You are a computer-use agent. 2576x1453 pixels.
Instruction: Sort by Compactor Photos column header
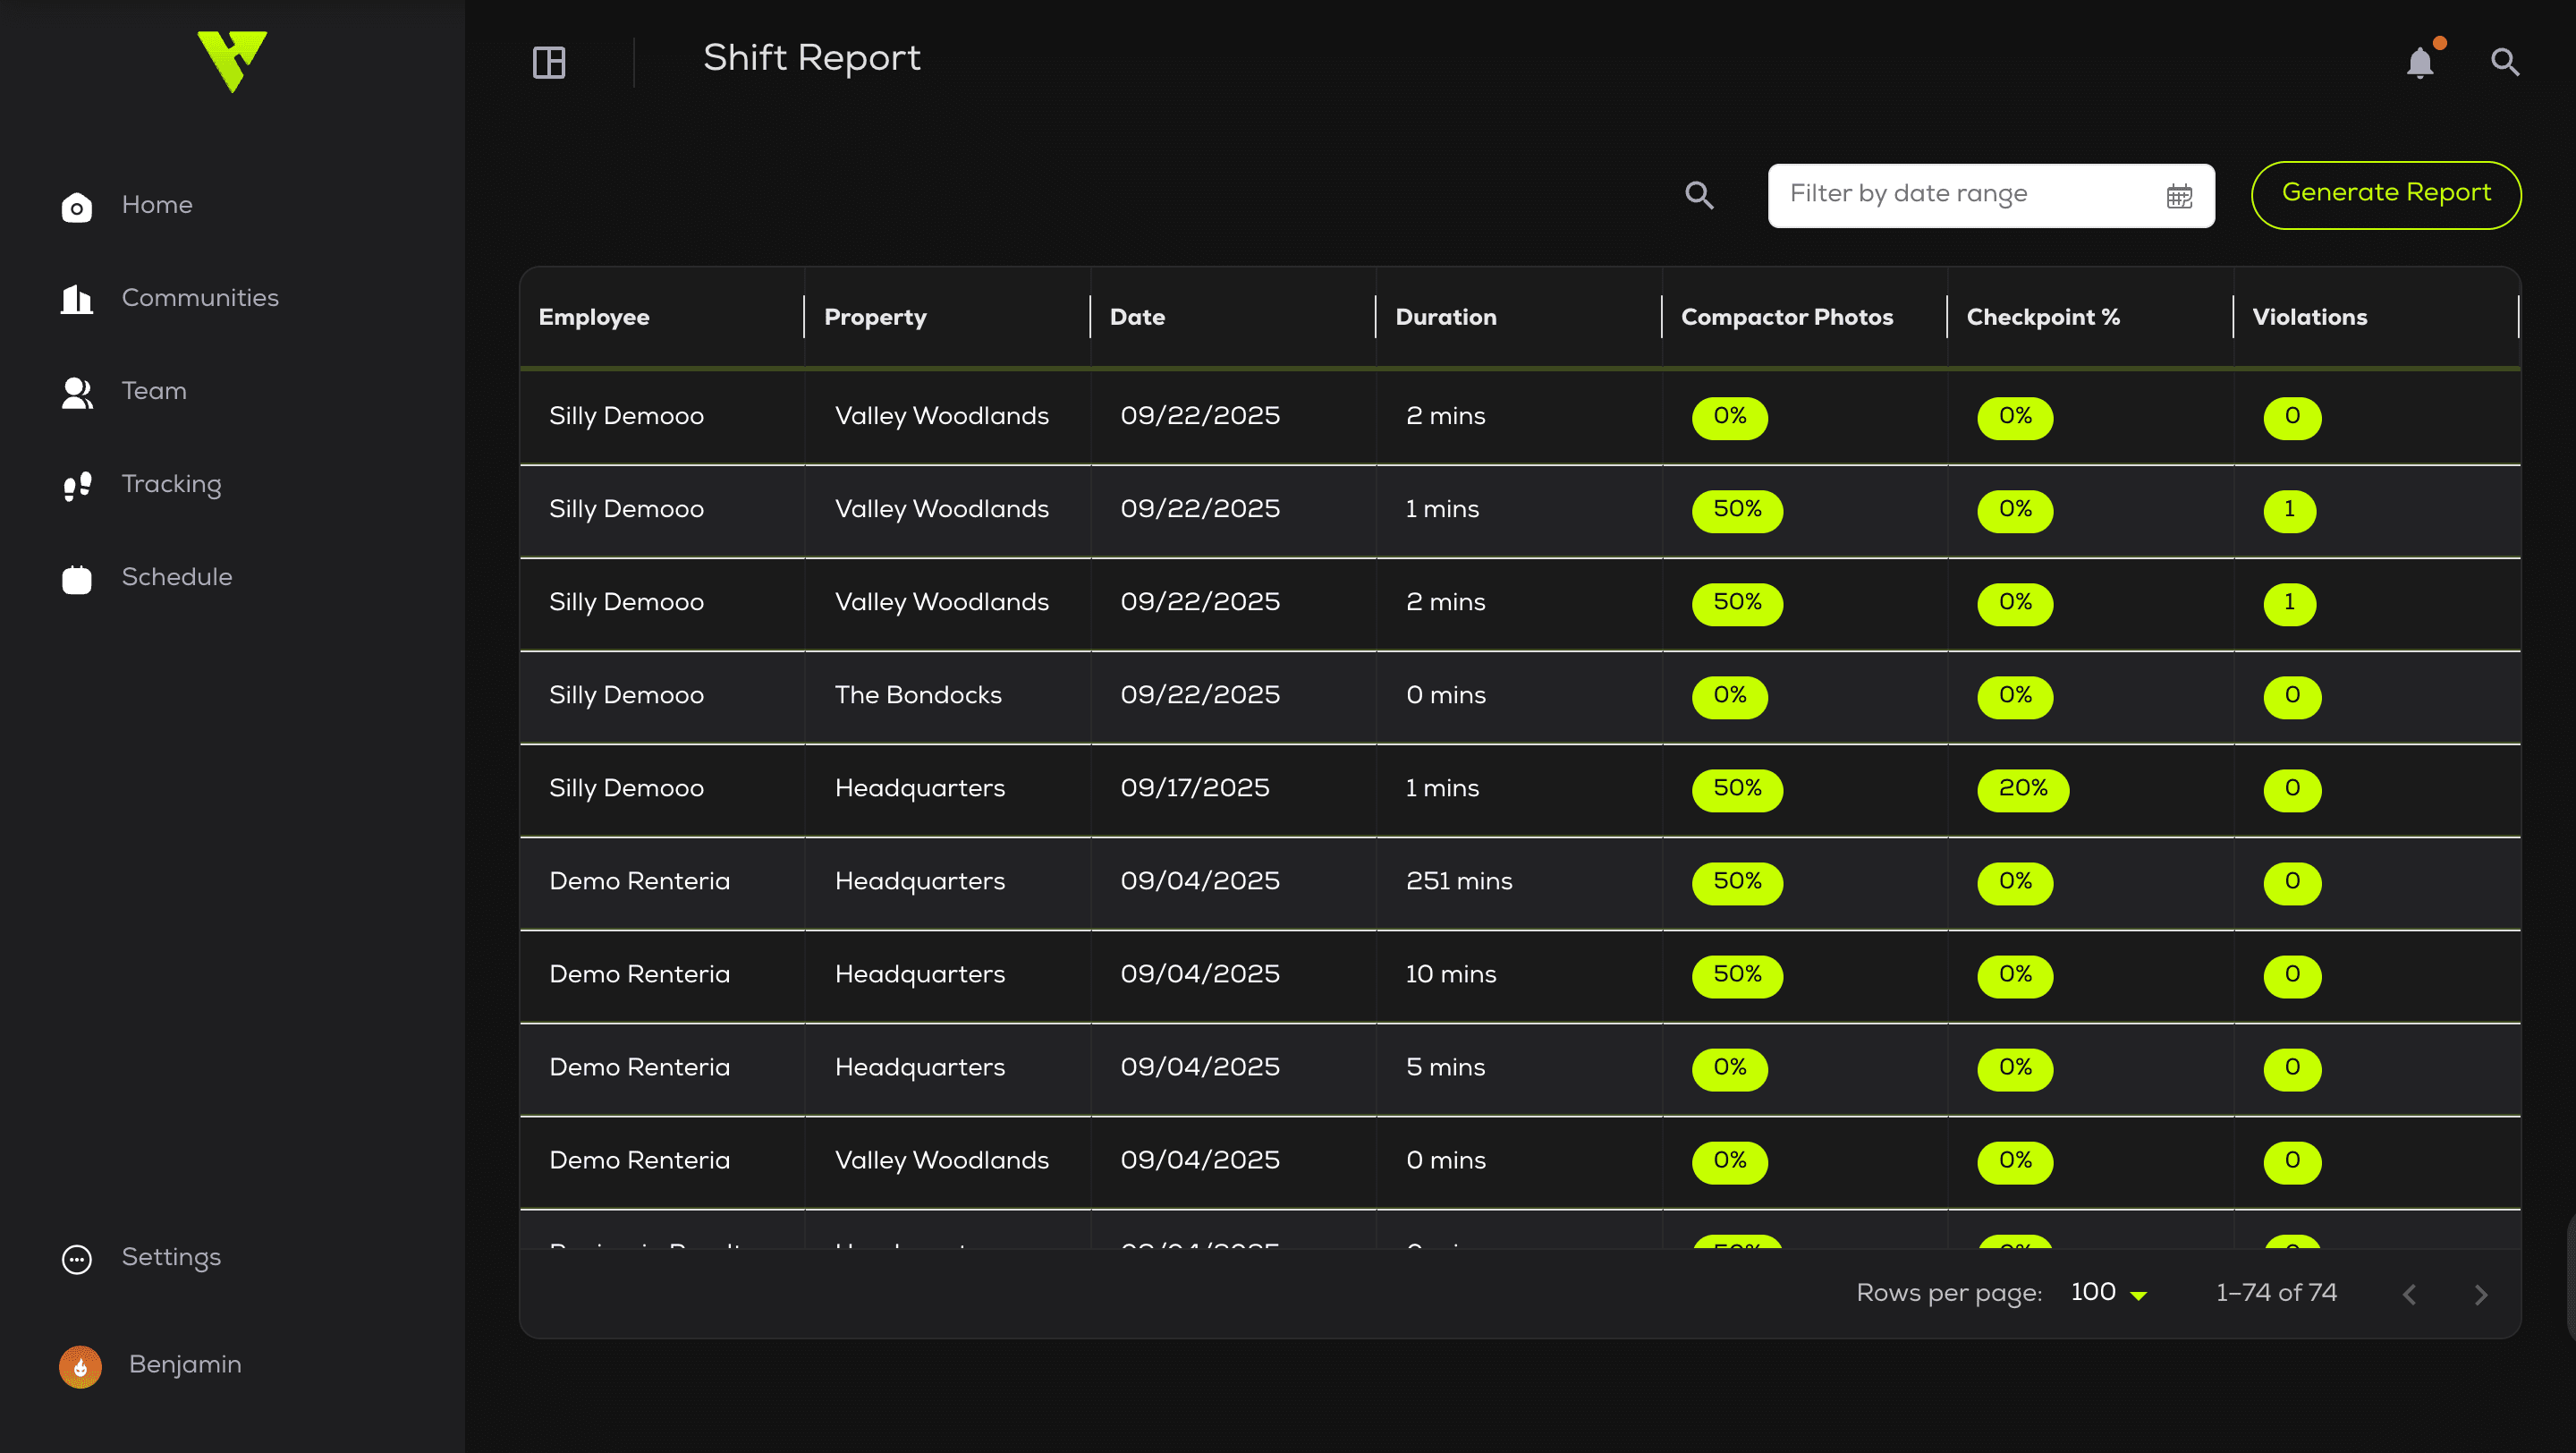point(1786,317)
